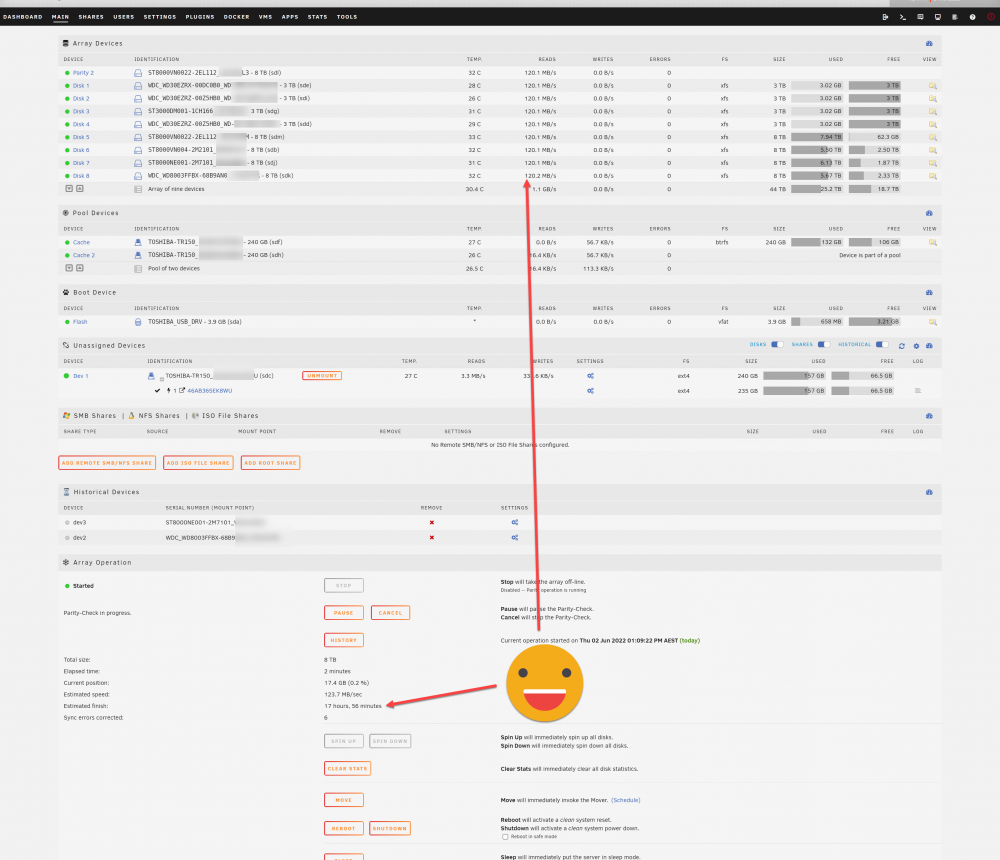Click Add ISO File Share button

198,463
